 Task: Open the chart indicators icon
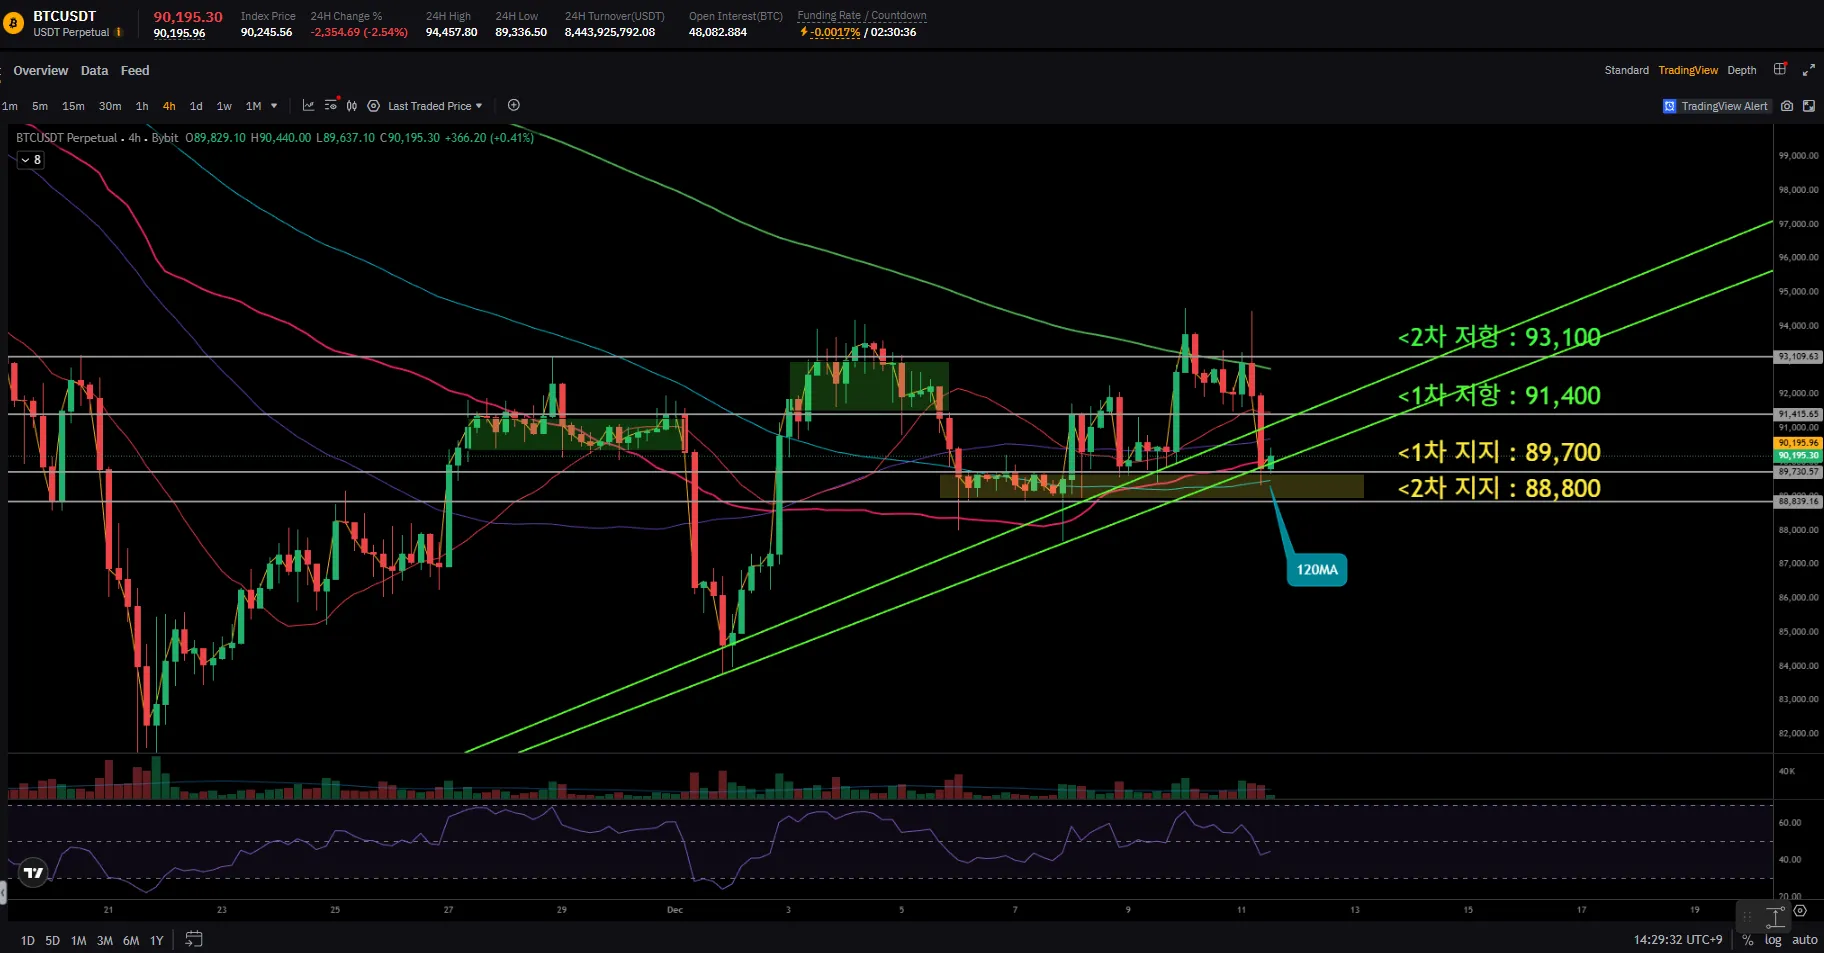(x=308, y=106)
